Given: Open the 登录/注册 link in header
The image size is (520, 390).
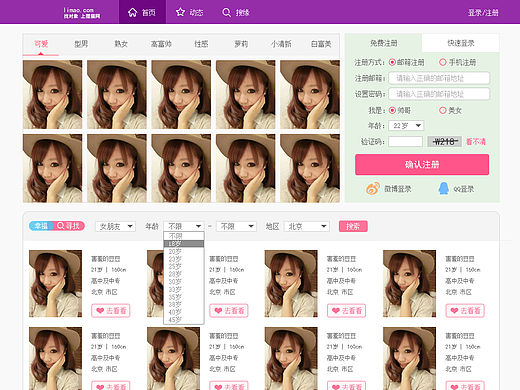Looking at the screenshot, I should click(483, 13).
